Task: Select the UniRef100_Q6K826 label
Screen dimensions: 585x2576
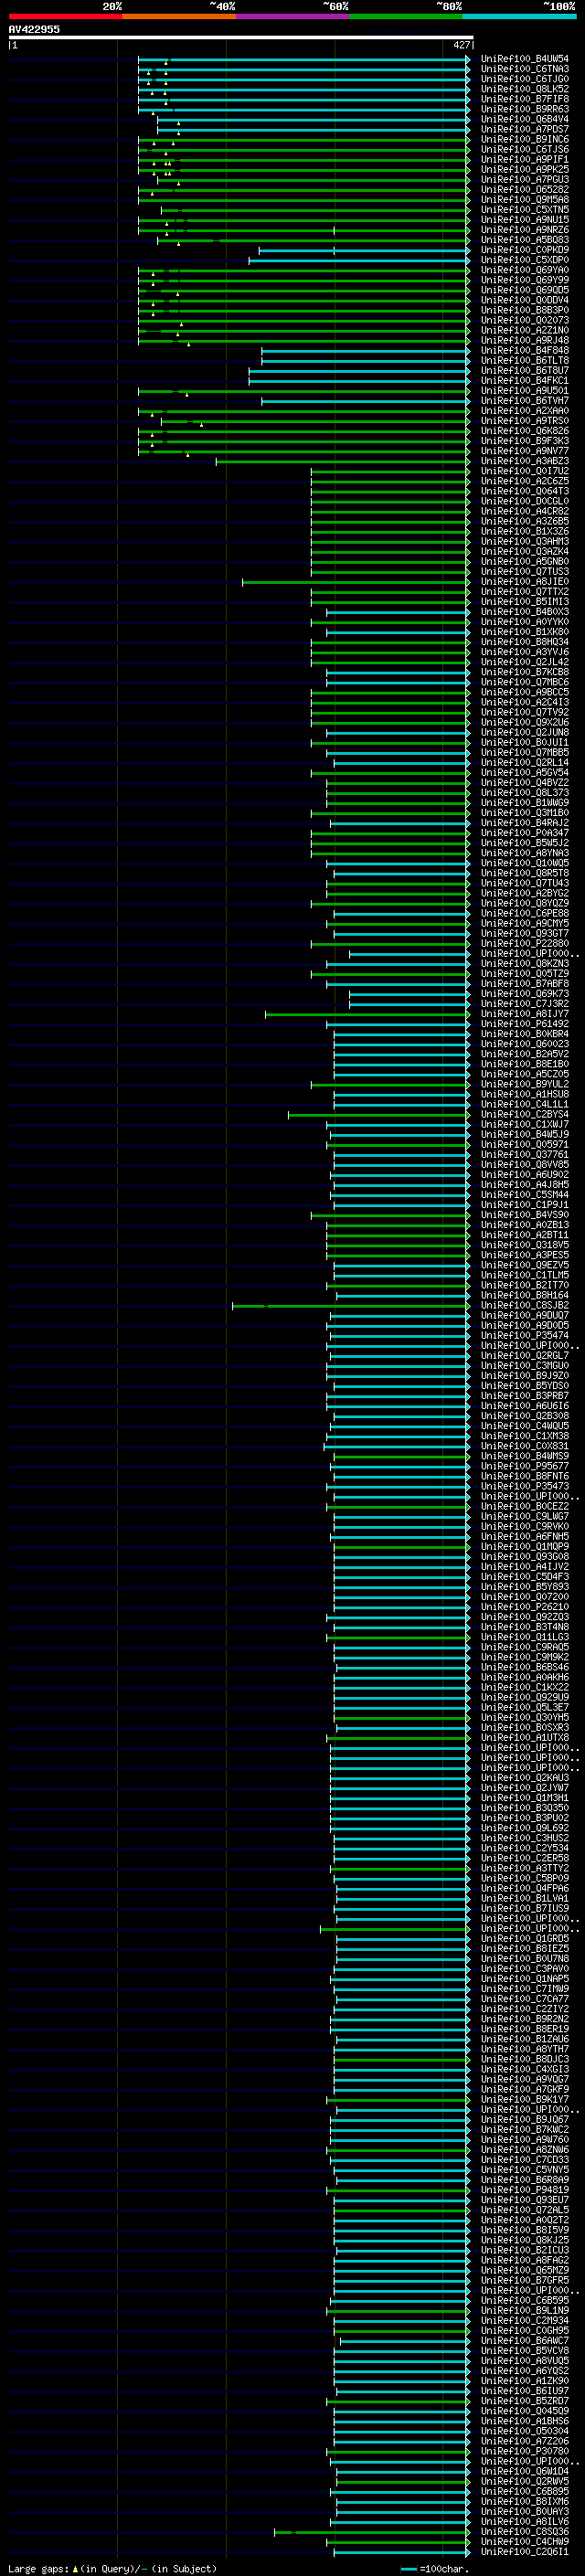Action: tap(525, 431)
